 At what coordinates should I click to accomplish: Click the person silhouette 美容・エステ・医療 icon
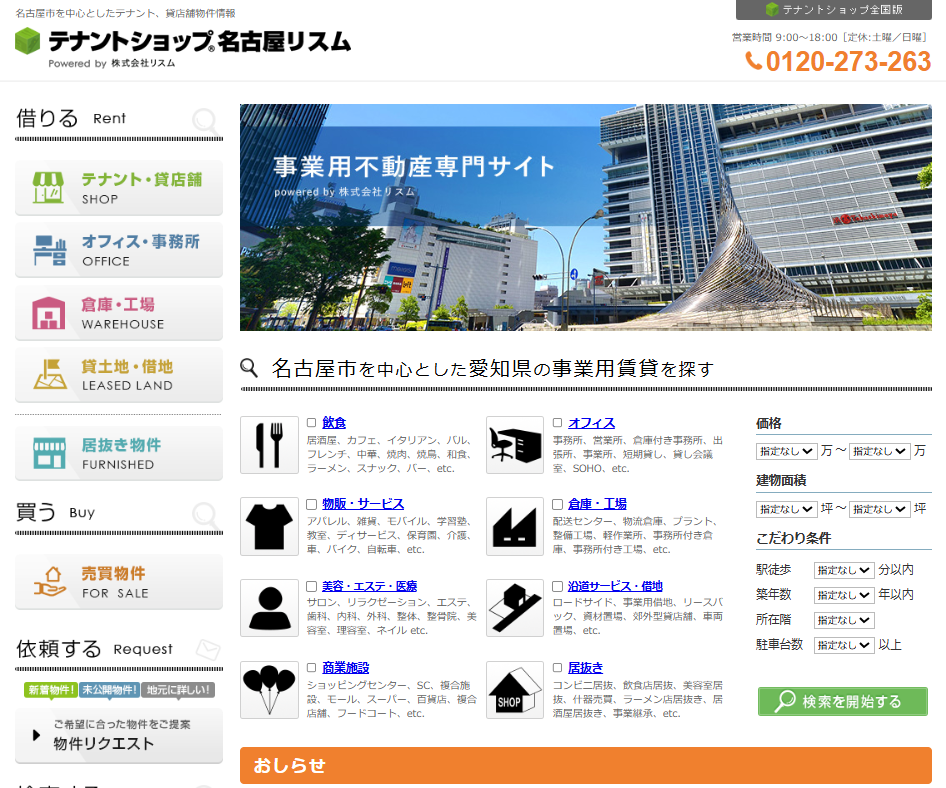click(x=269, y=608)
